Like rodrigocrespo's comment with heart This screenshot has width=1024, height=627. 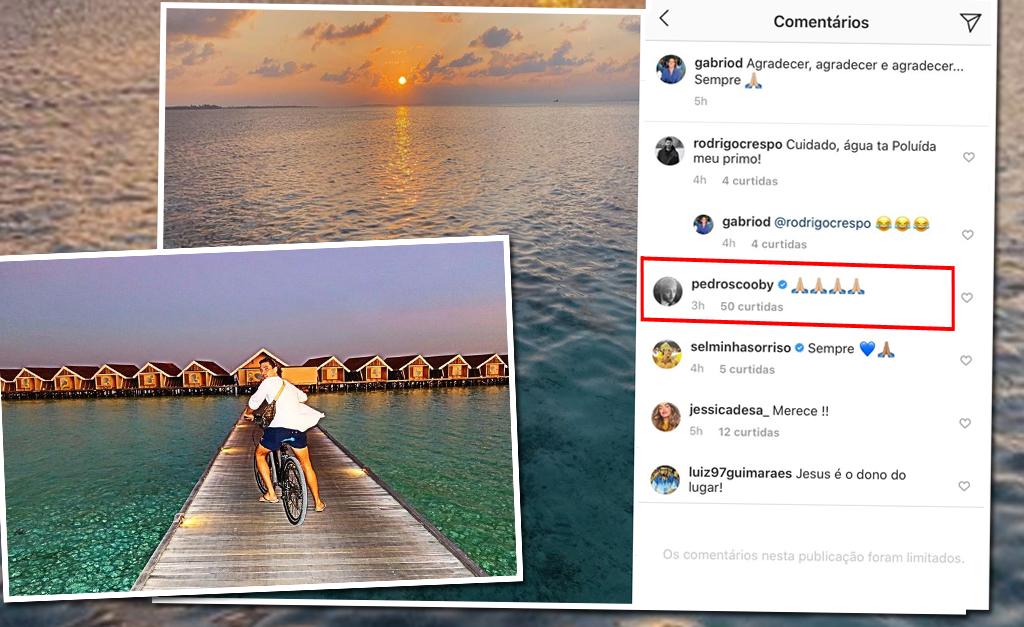tap(967, 158)
